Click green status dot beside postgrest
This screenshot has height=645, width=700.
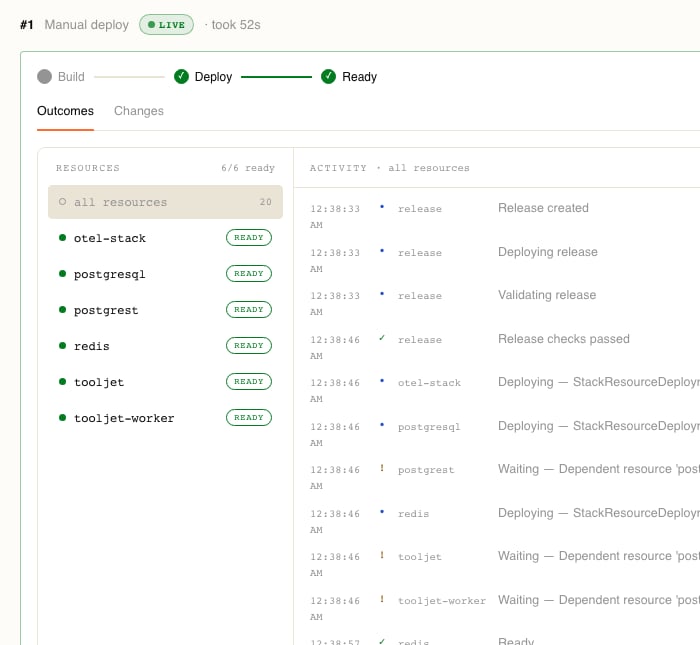(x=62, y=309)
